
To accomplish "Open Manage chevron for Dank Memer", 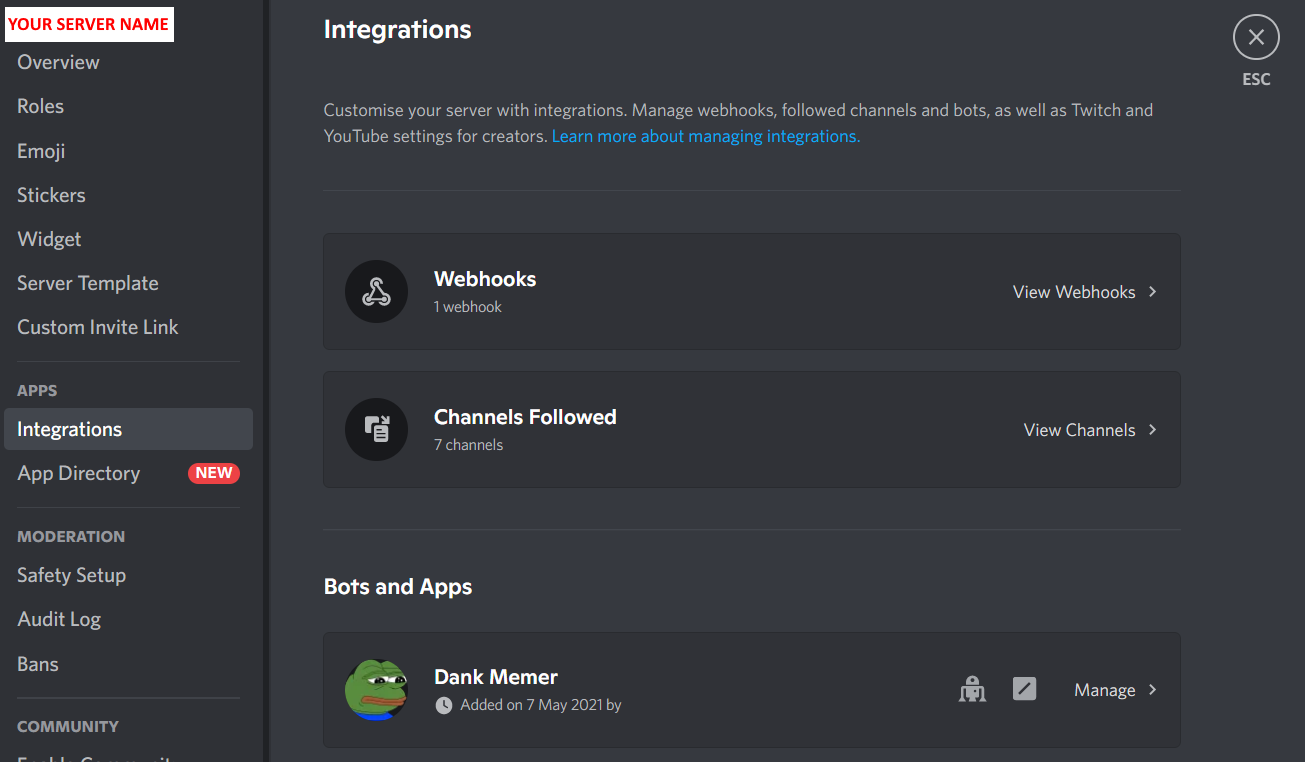I will 1153,690.
